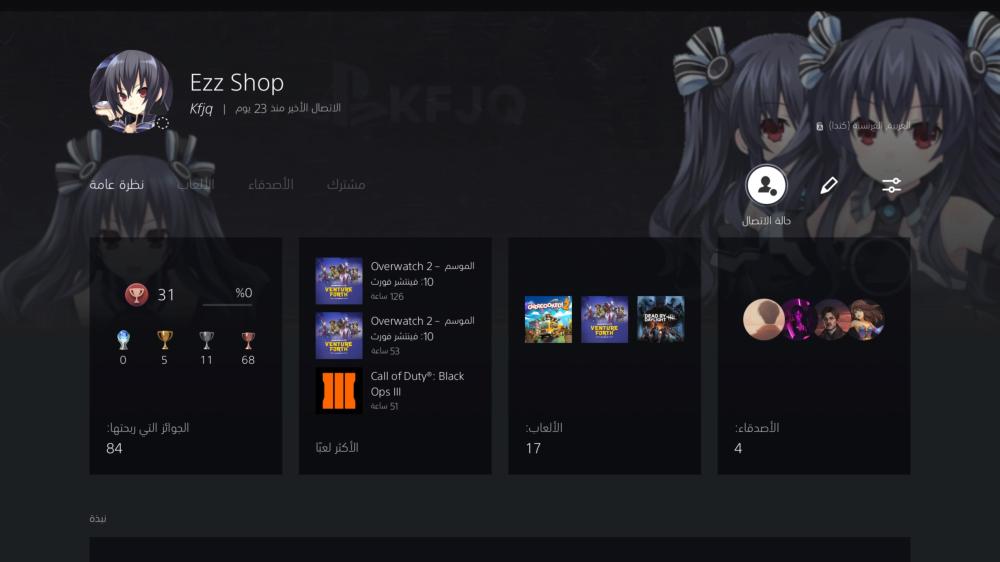Viewport: 1000px width, 562px height.
Task: Select the silver trophy icon
Action: 206,340
